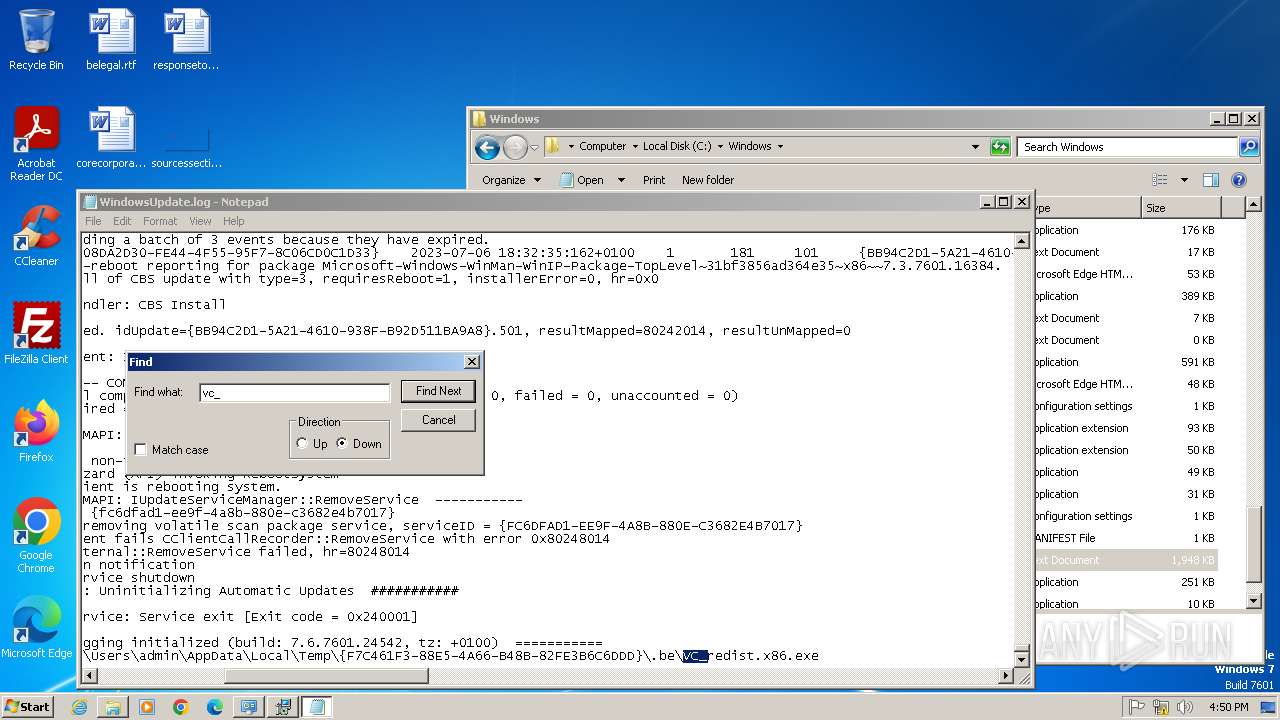Open Internet Explorer from taskbar

pos(79,707)
